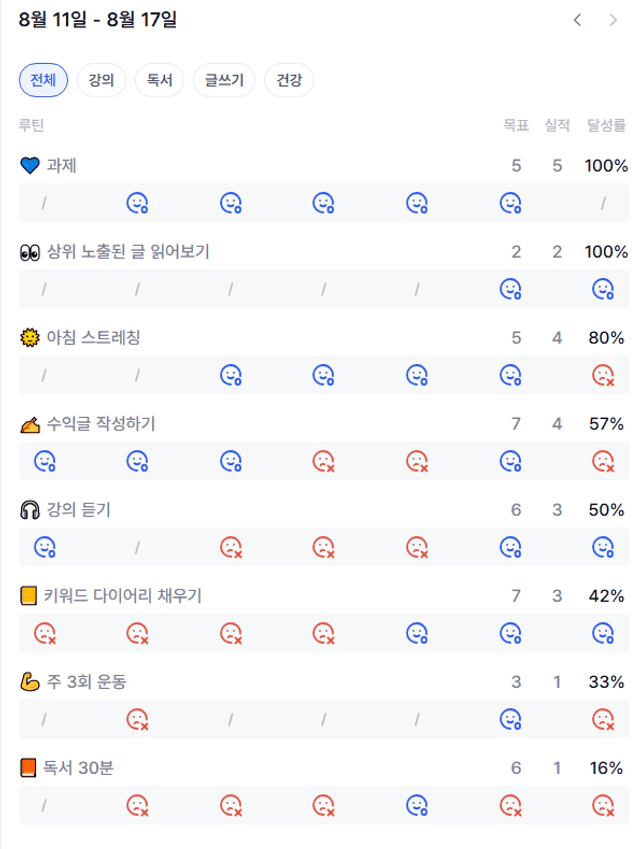Toggle last day's failed face for 아침 스트레칭
640x849 pixels.
pos(603,375)
